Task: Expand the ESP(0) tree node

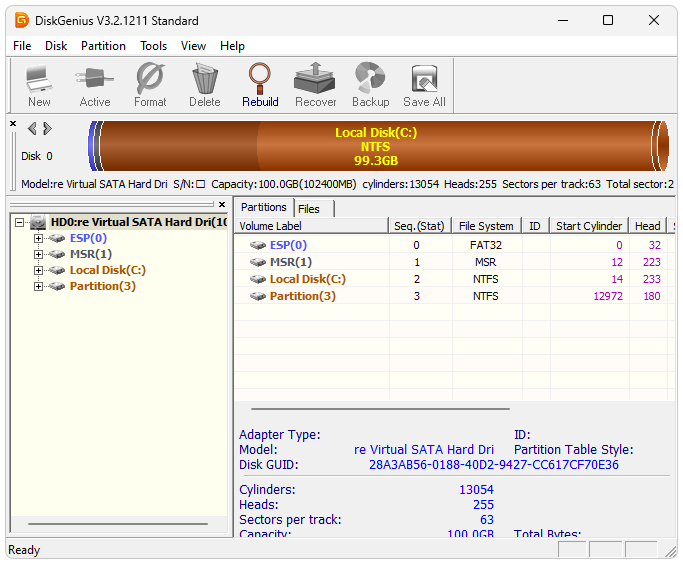Action: (x=39, y=238)
